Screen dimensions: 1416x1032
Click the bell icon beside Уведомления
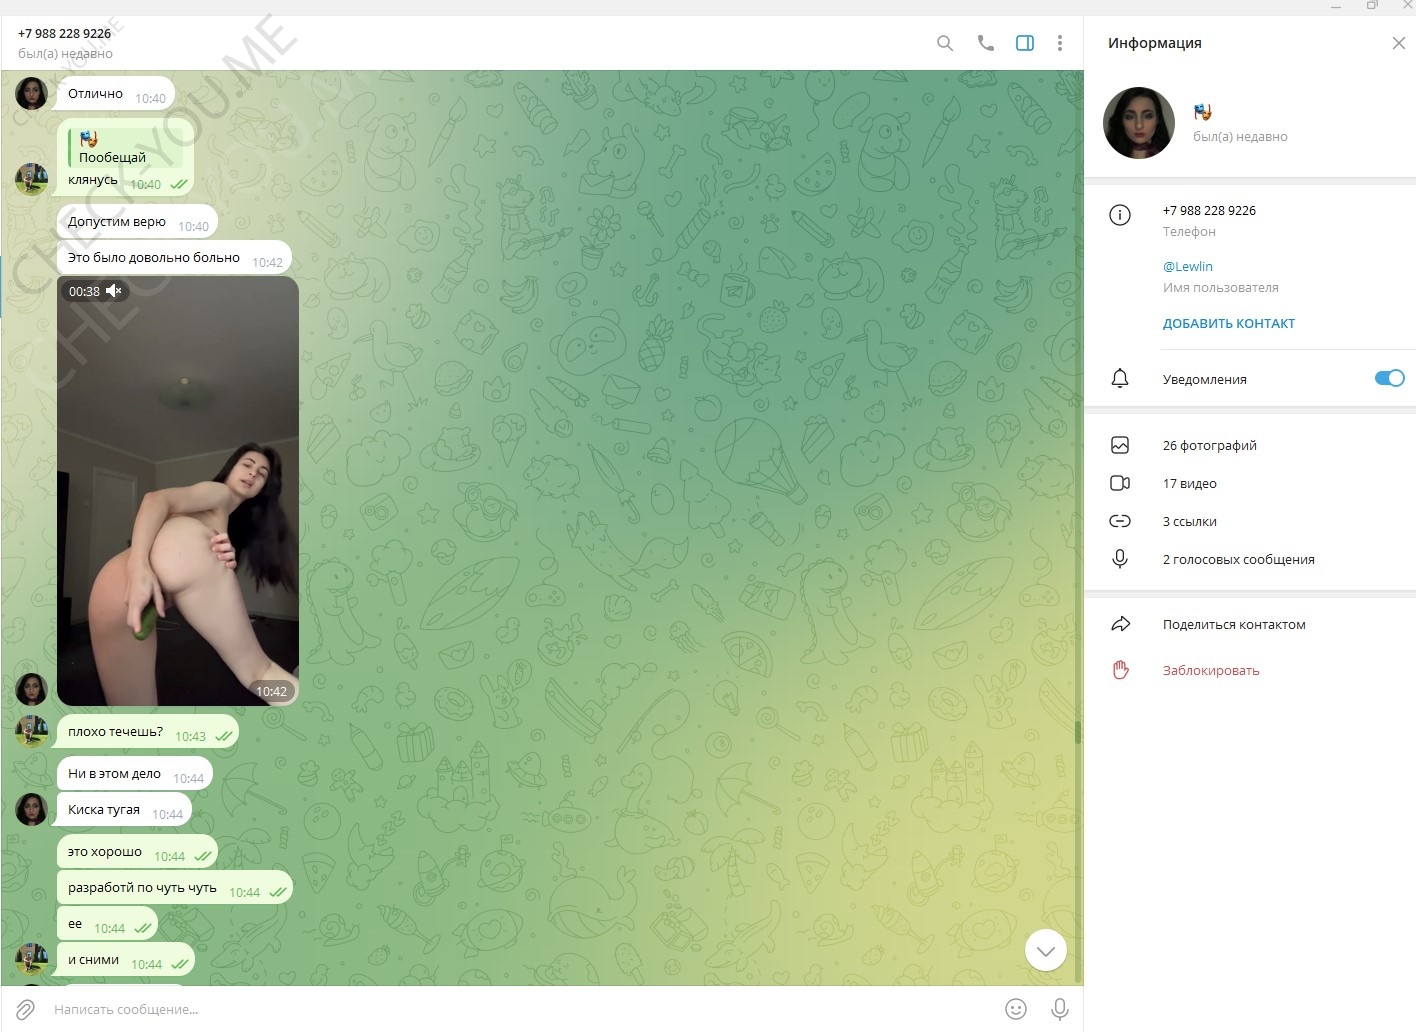[1120, 379]
